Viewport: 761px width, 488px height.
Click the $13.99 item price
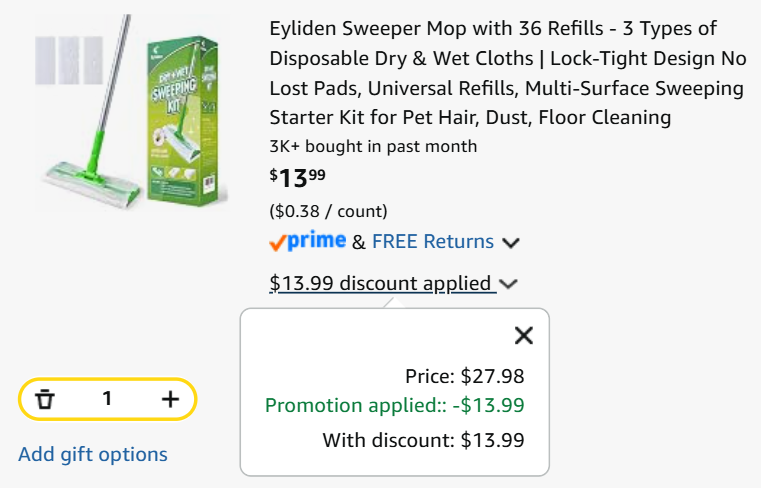tap(298, 178)
